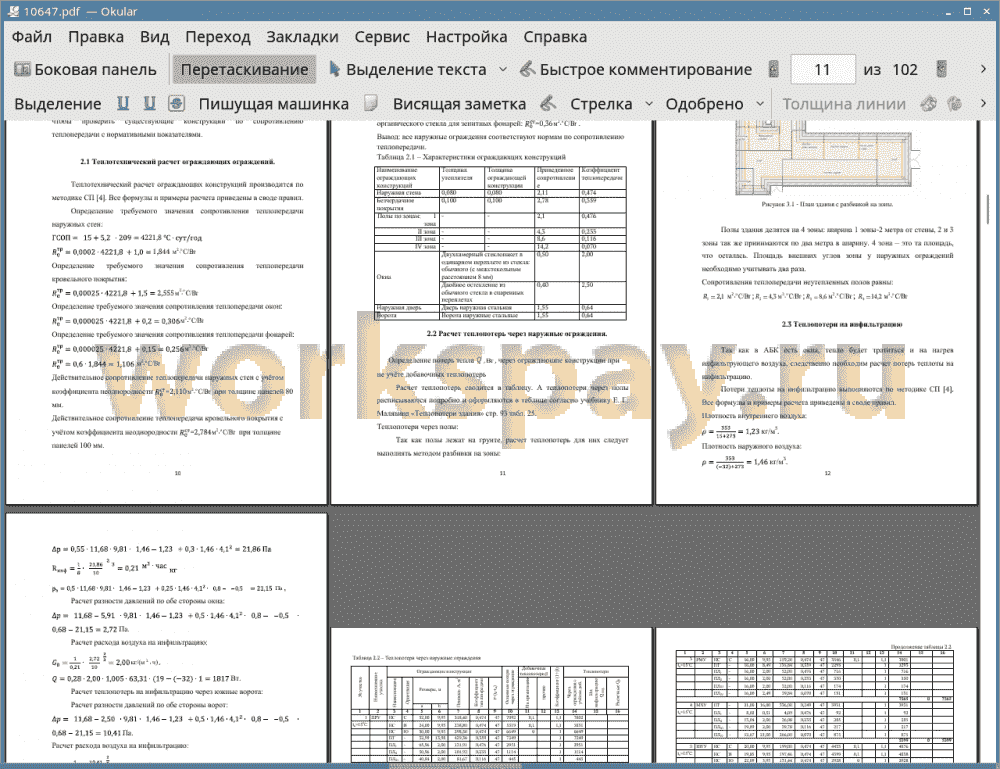Activate the Перетаскивание browse mode
Image resolution: width=1000 pixels, height=769 pixels.
pyautogui.click(x=244, y=70)
